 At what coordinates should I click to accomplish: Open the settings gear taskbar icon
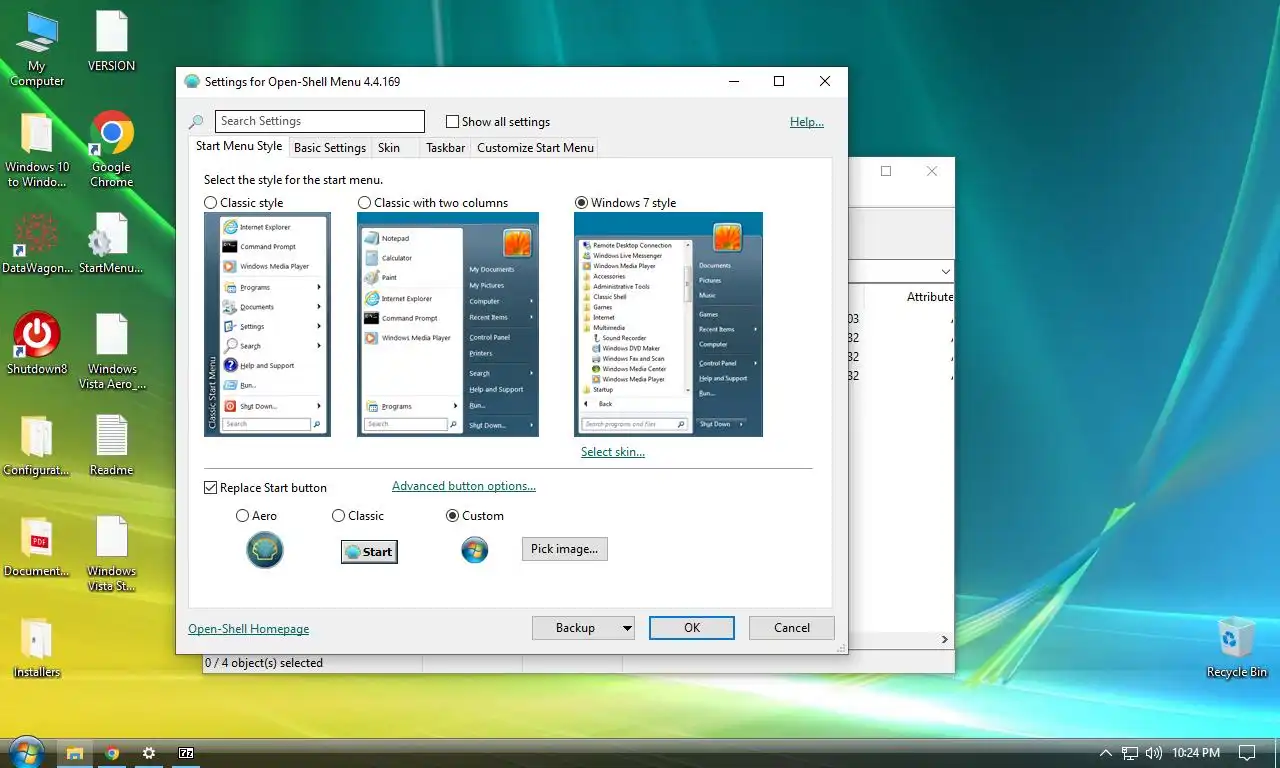pyautogui.click(x=149, y=753)
